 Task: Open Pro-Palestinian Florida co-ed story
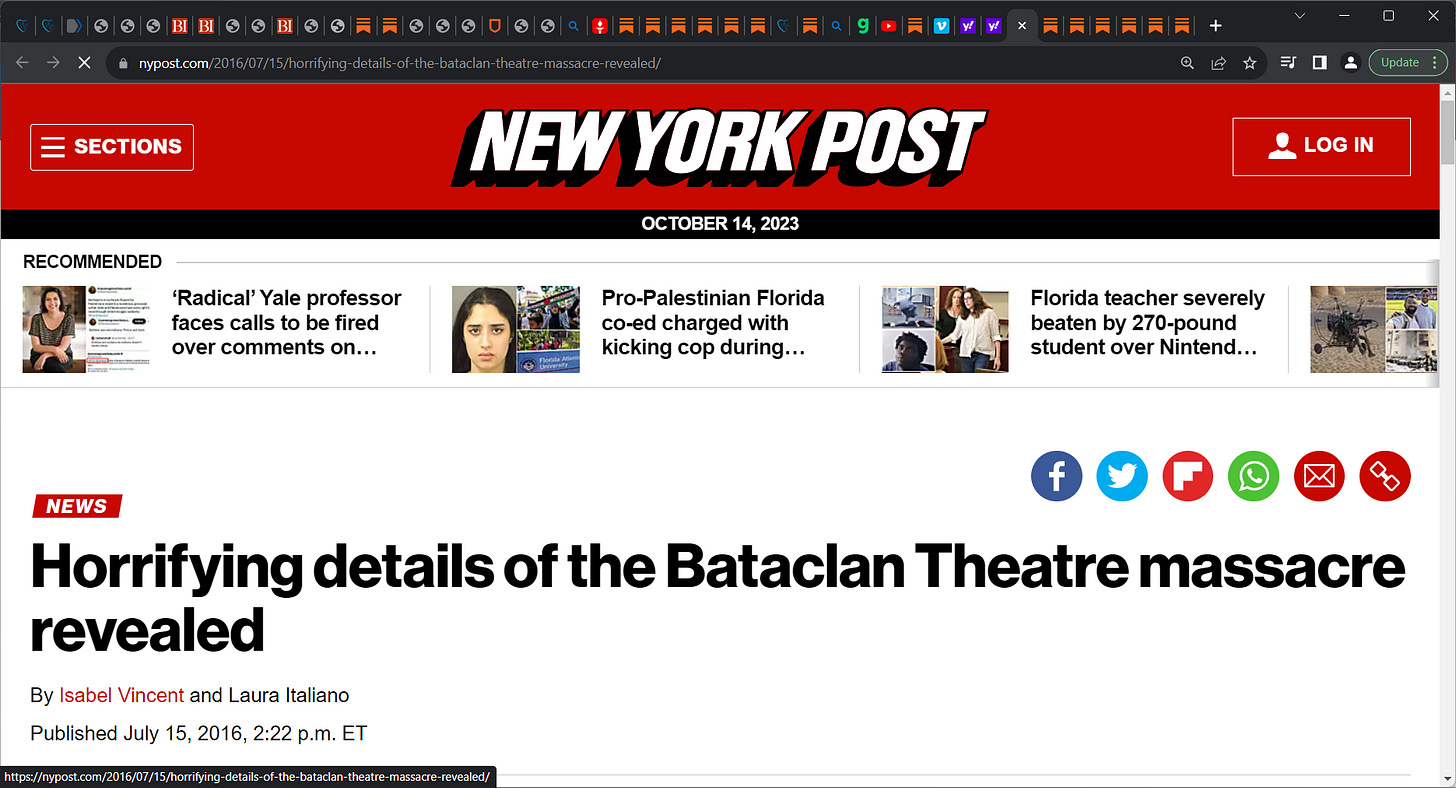(x=713, y=323)
